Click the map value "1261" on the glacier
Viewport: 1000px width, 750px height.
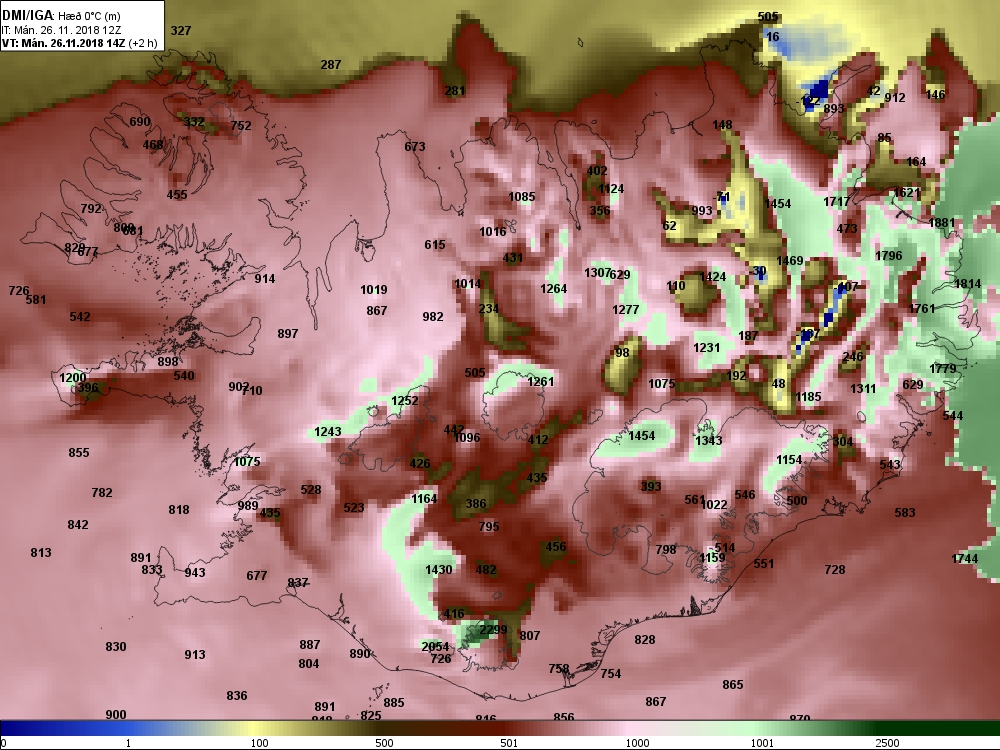click(x=541, y=382)
